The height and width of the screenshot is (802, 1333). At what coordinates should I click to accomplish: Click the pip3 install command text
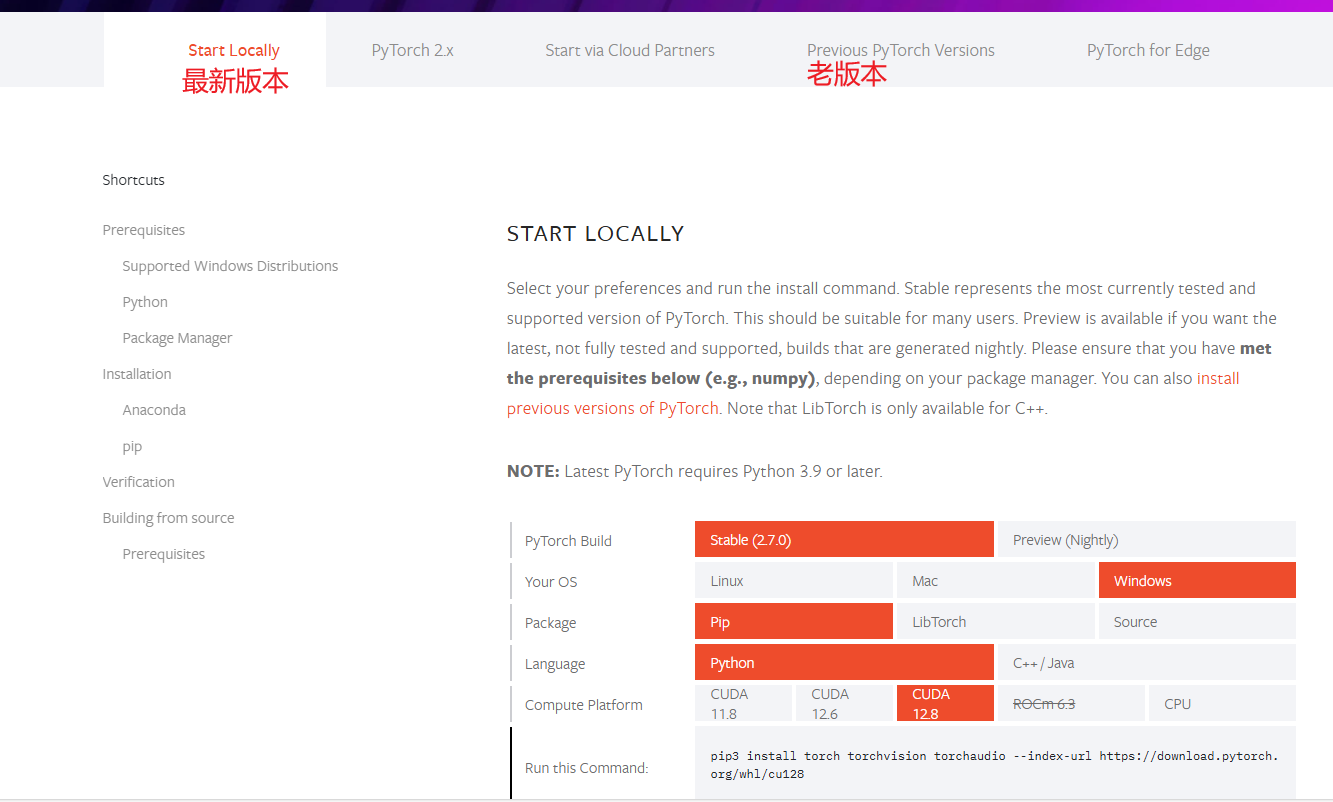coord(994,765)
